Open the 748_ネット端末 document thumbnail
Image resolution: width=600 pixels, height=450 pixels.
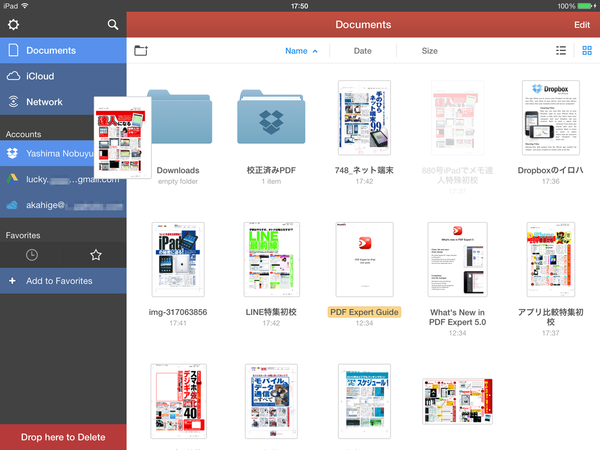364,117
